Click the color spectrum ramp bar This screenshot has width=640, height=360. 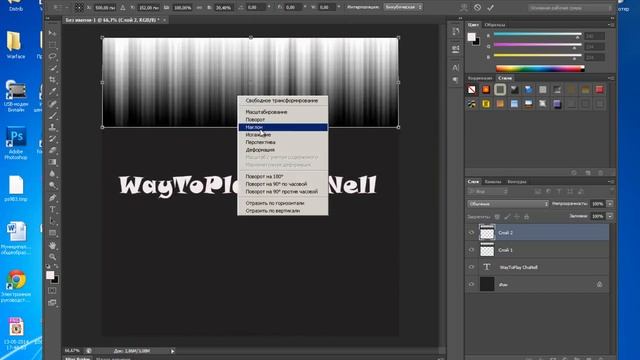(x=540, y=69)
